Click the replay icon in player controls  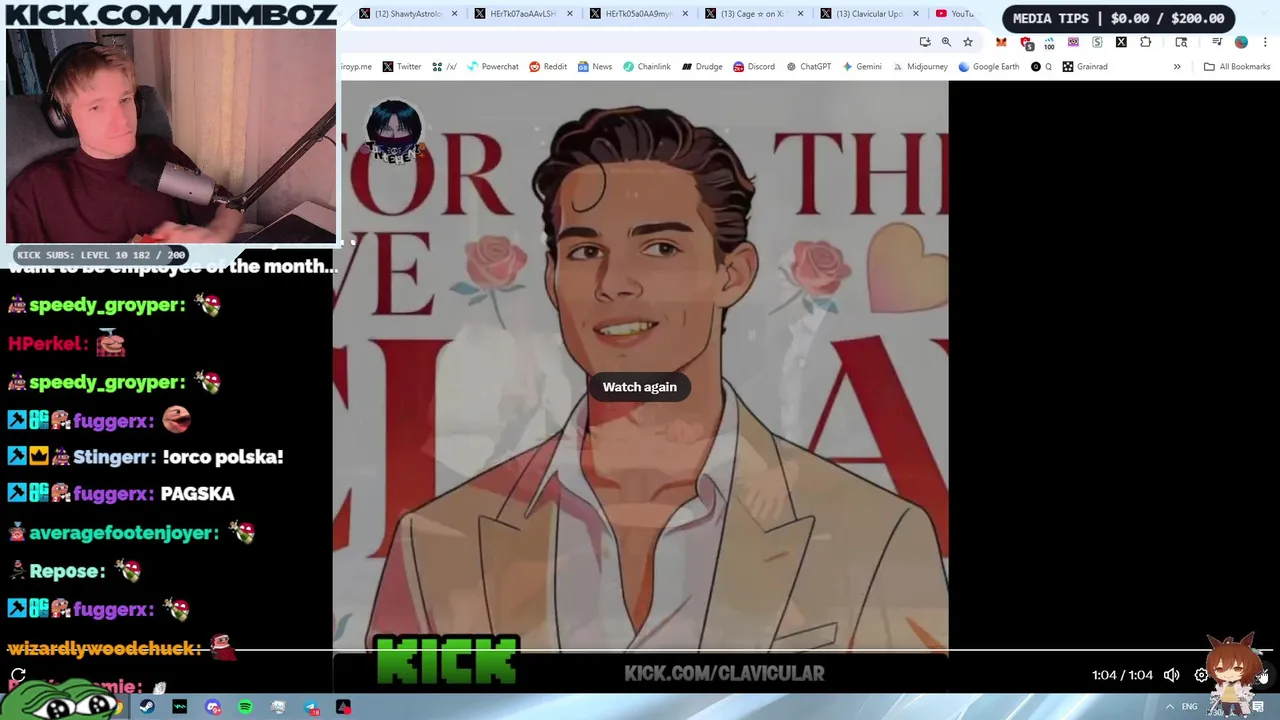pos(18,675)
